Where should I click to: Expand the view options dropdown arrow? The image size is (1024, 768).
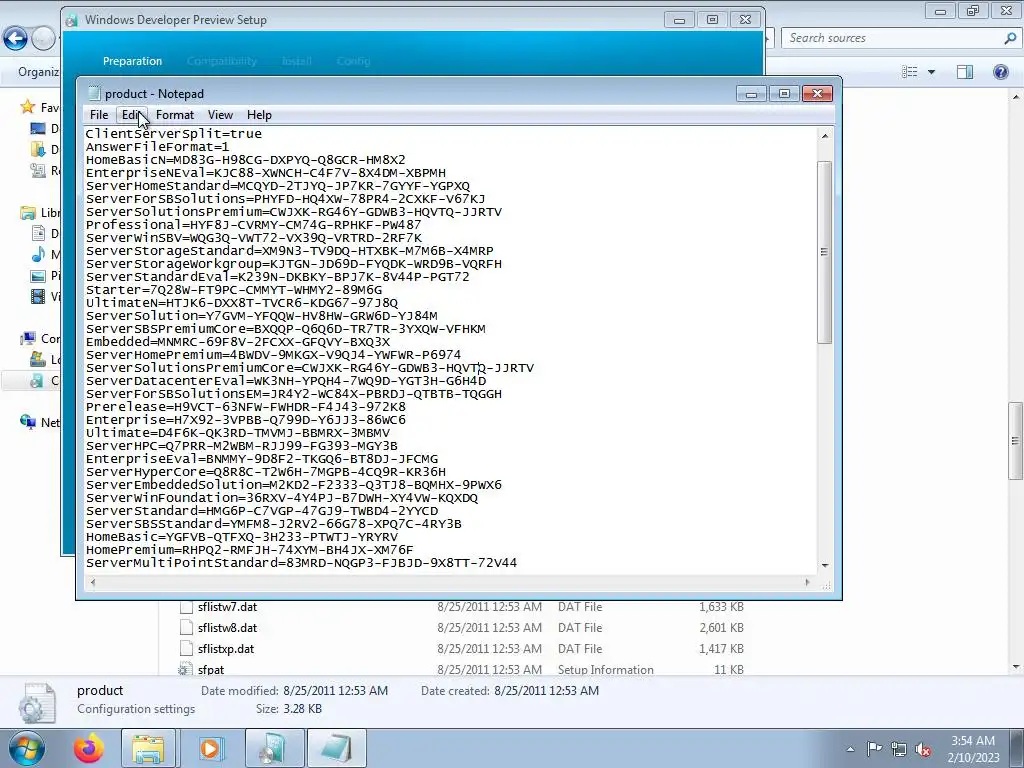pos(931,72)
